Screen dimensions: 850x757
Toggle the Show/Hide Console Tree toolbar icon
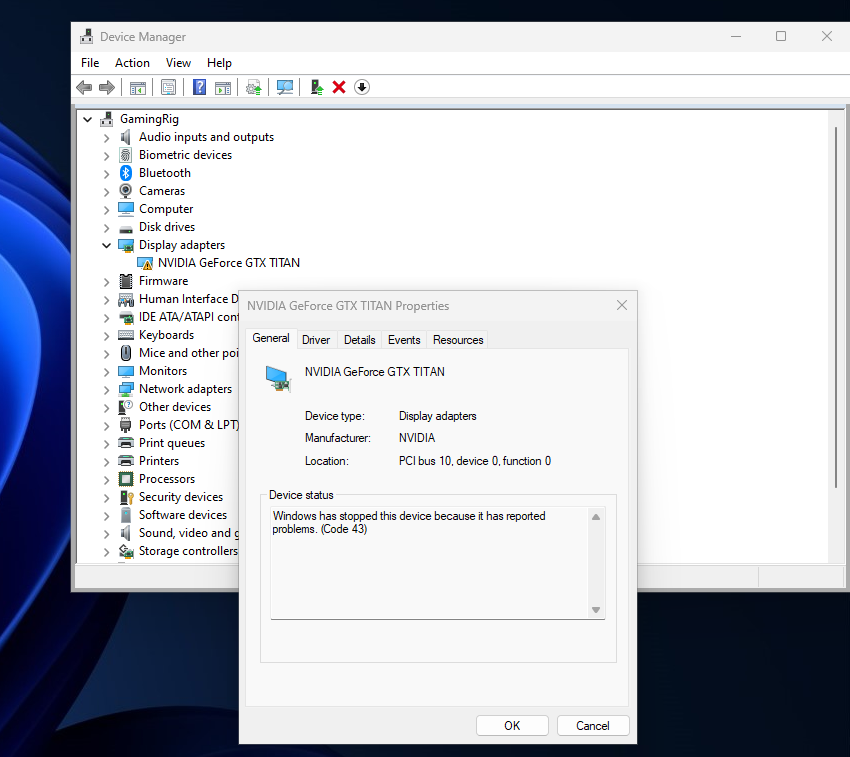tap(138, 87)
